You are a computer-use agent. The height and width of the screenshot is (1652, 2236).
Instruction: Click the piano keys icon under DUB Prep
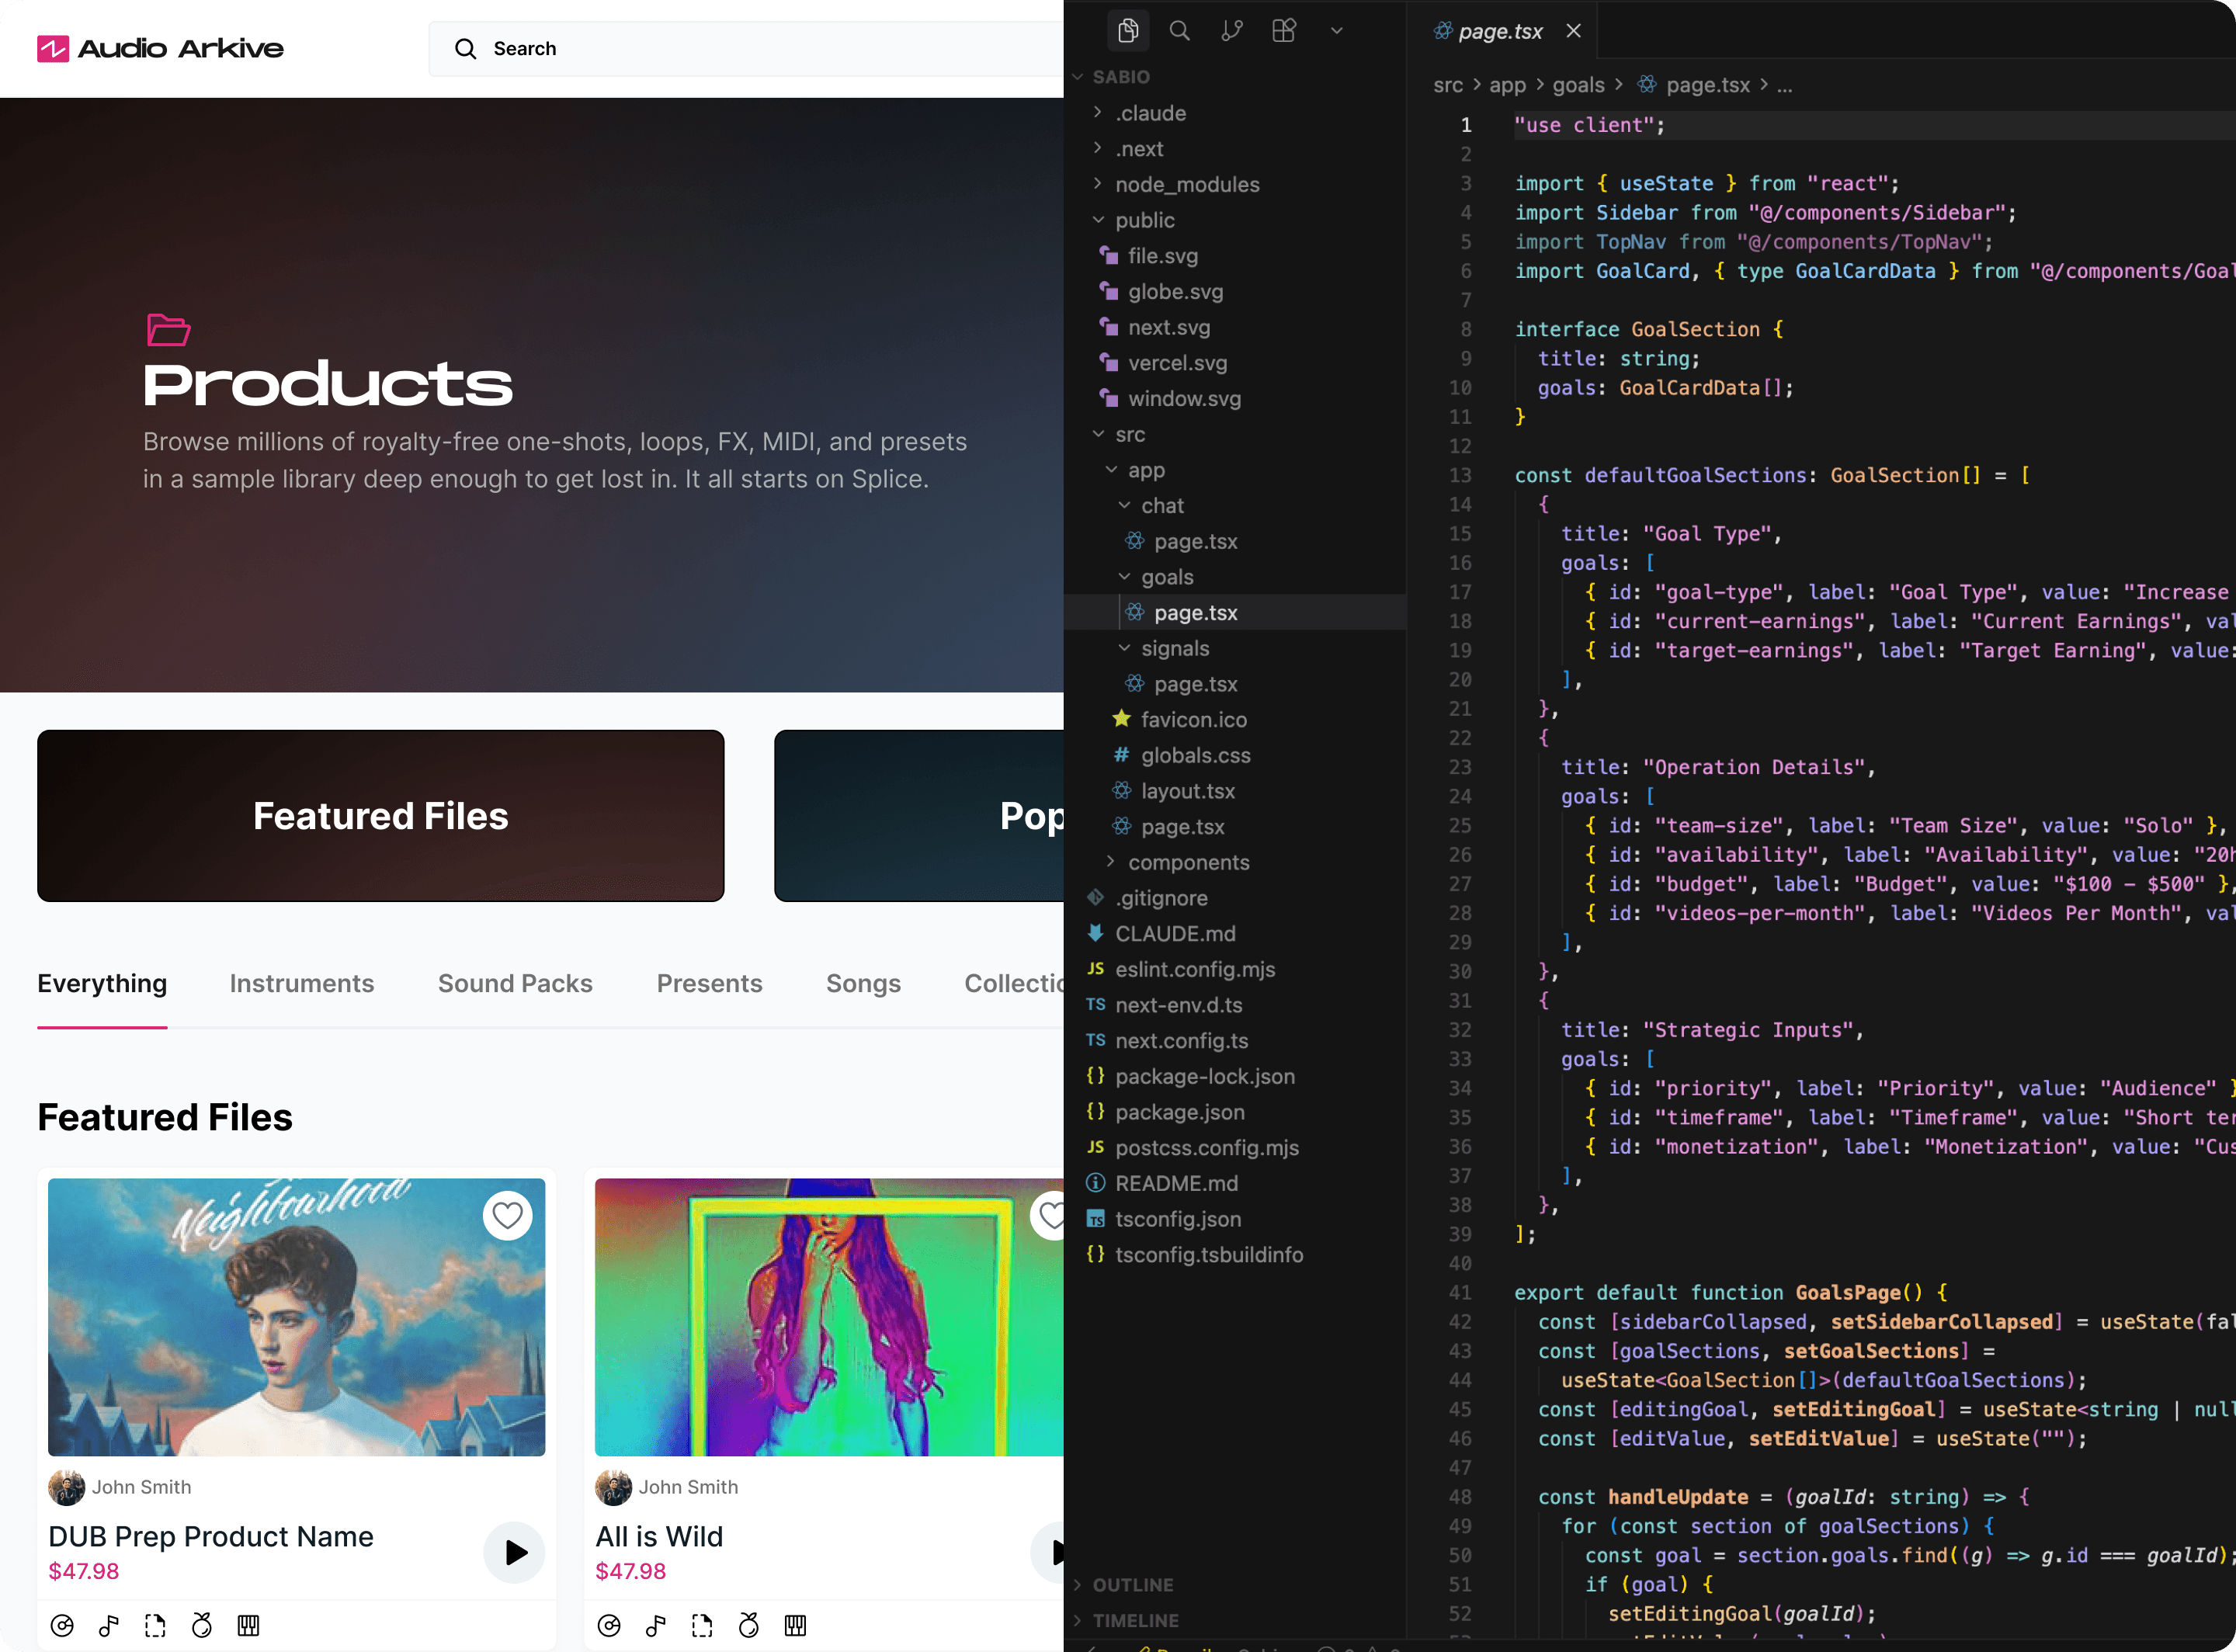click(248, 1625)
